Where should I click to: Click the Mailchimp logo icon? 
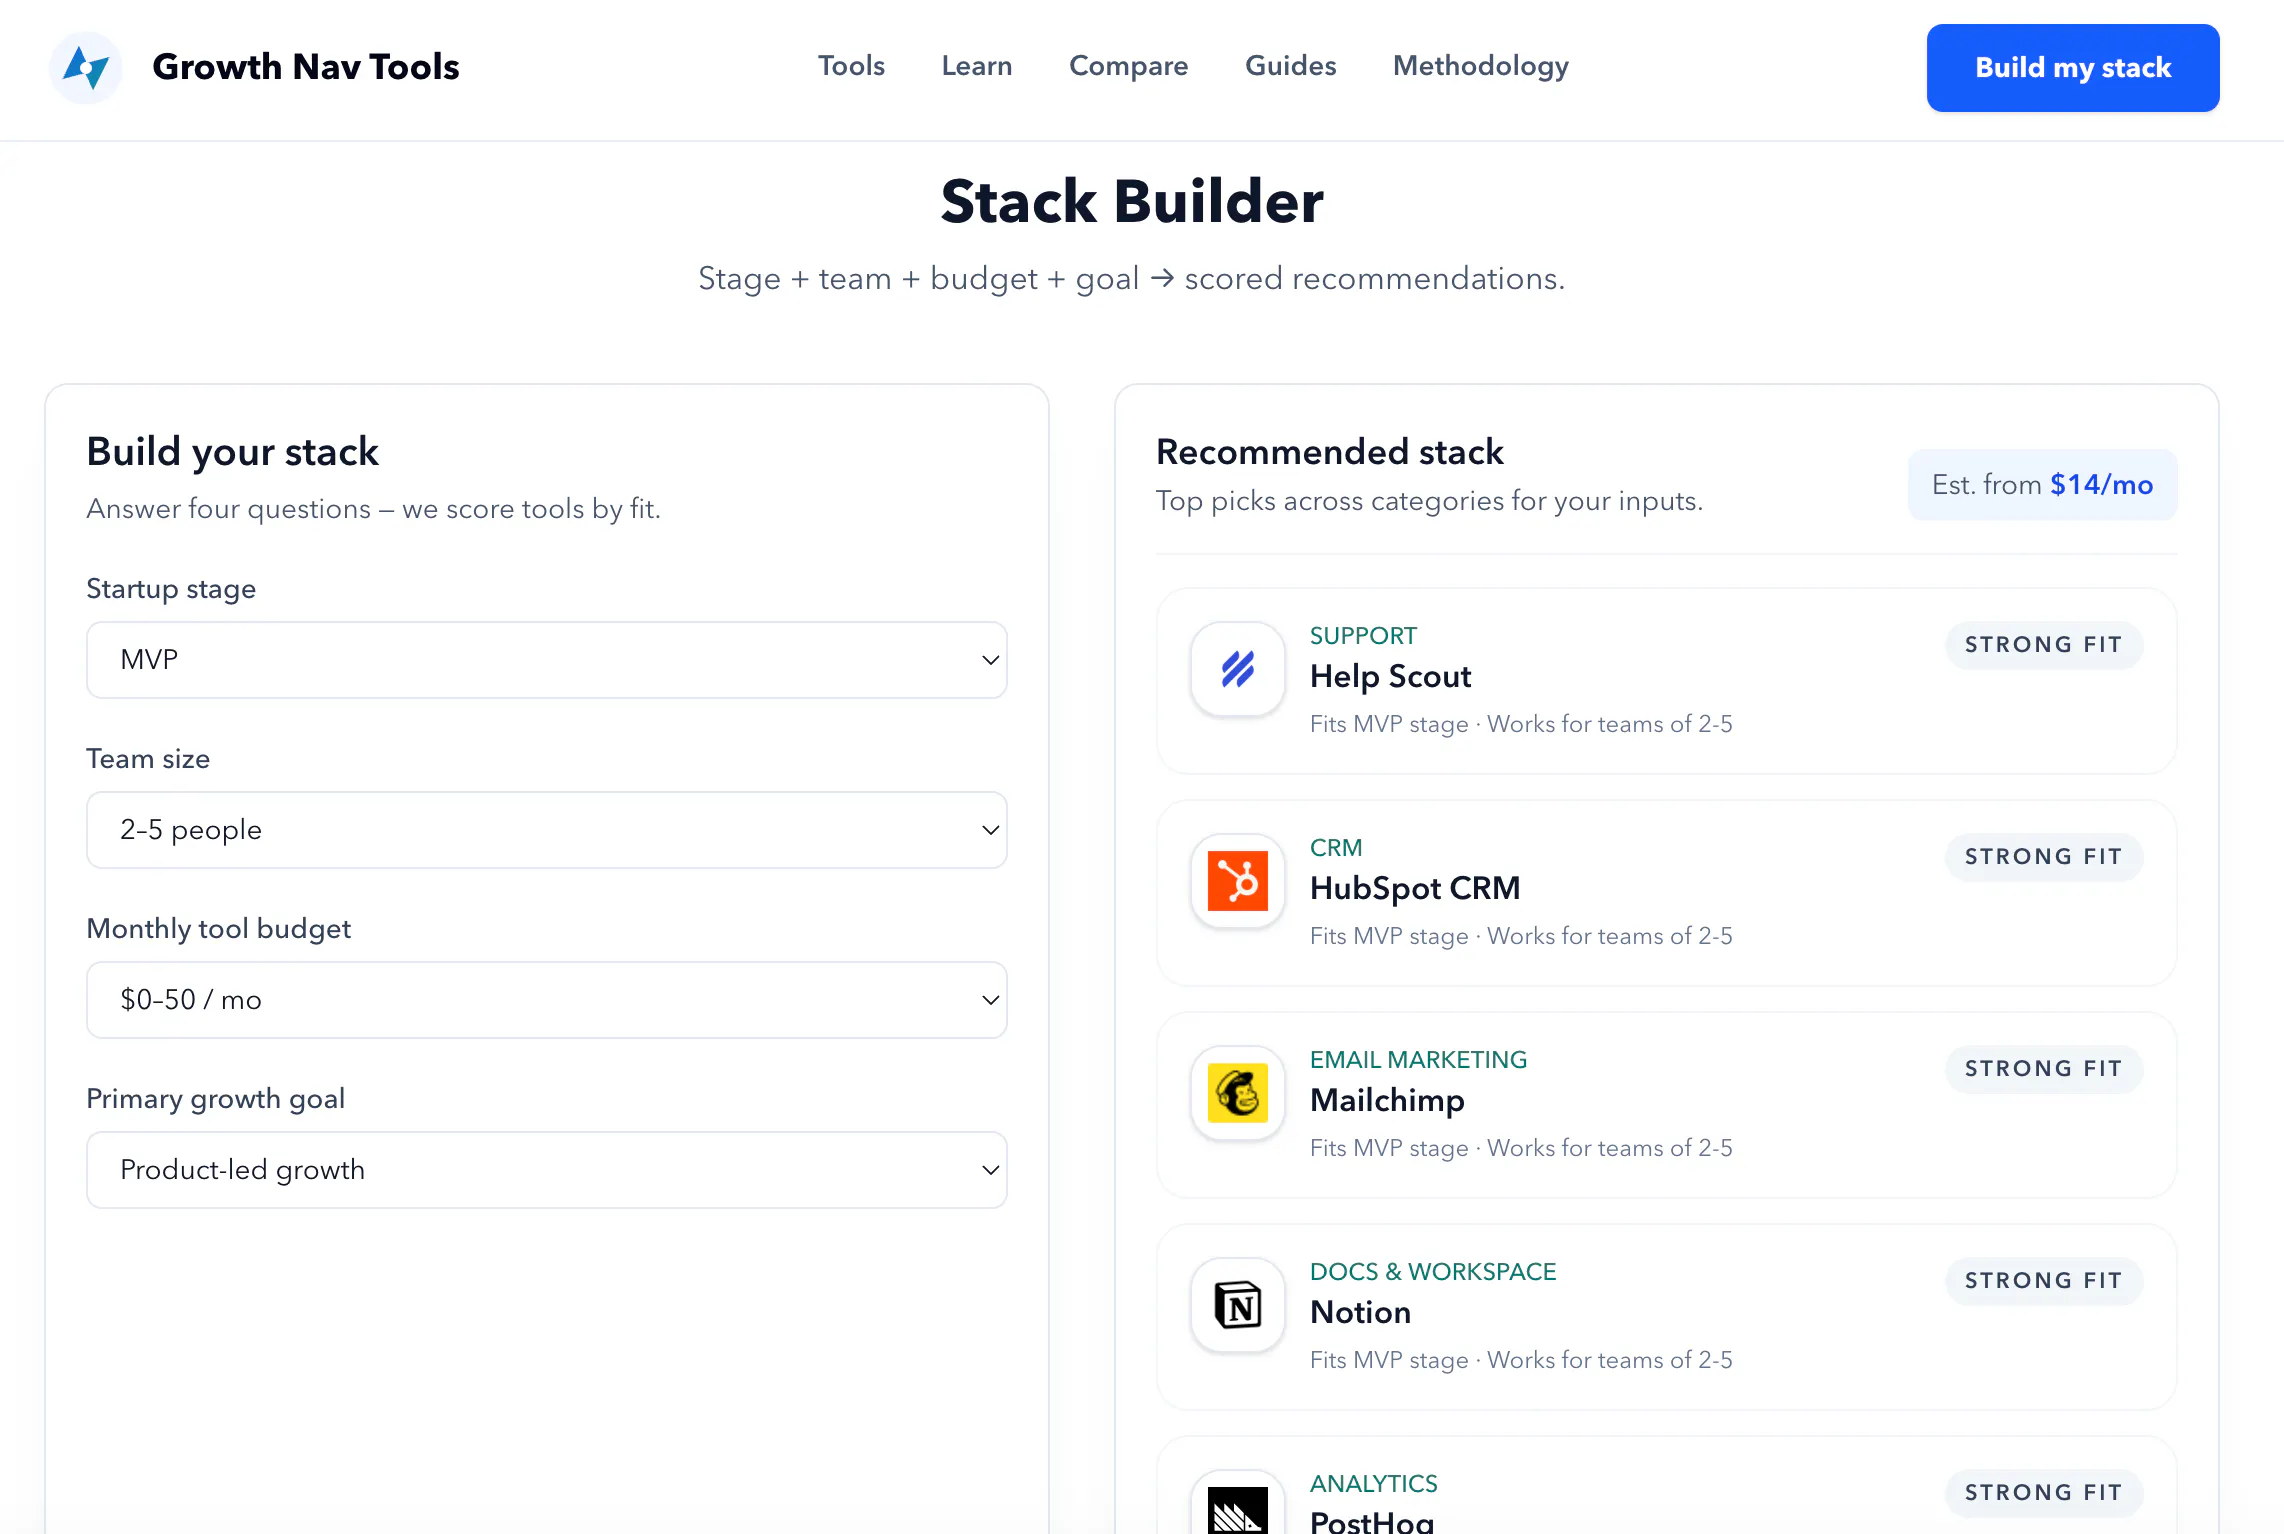pos(1238,1093)
